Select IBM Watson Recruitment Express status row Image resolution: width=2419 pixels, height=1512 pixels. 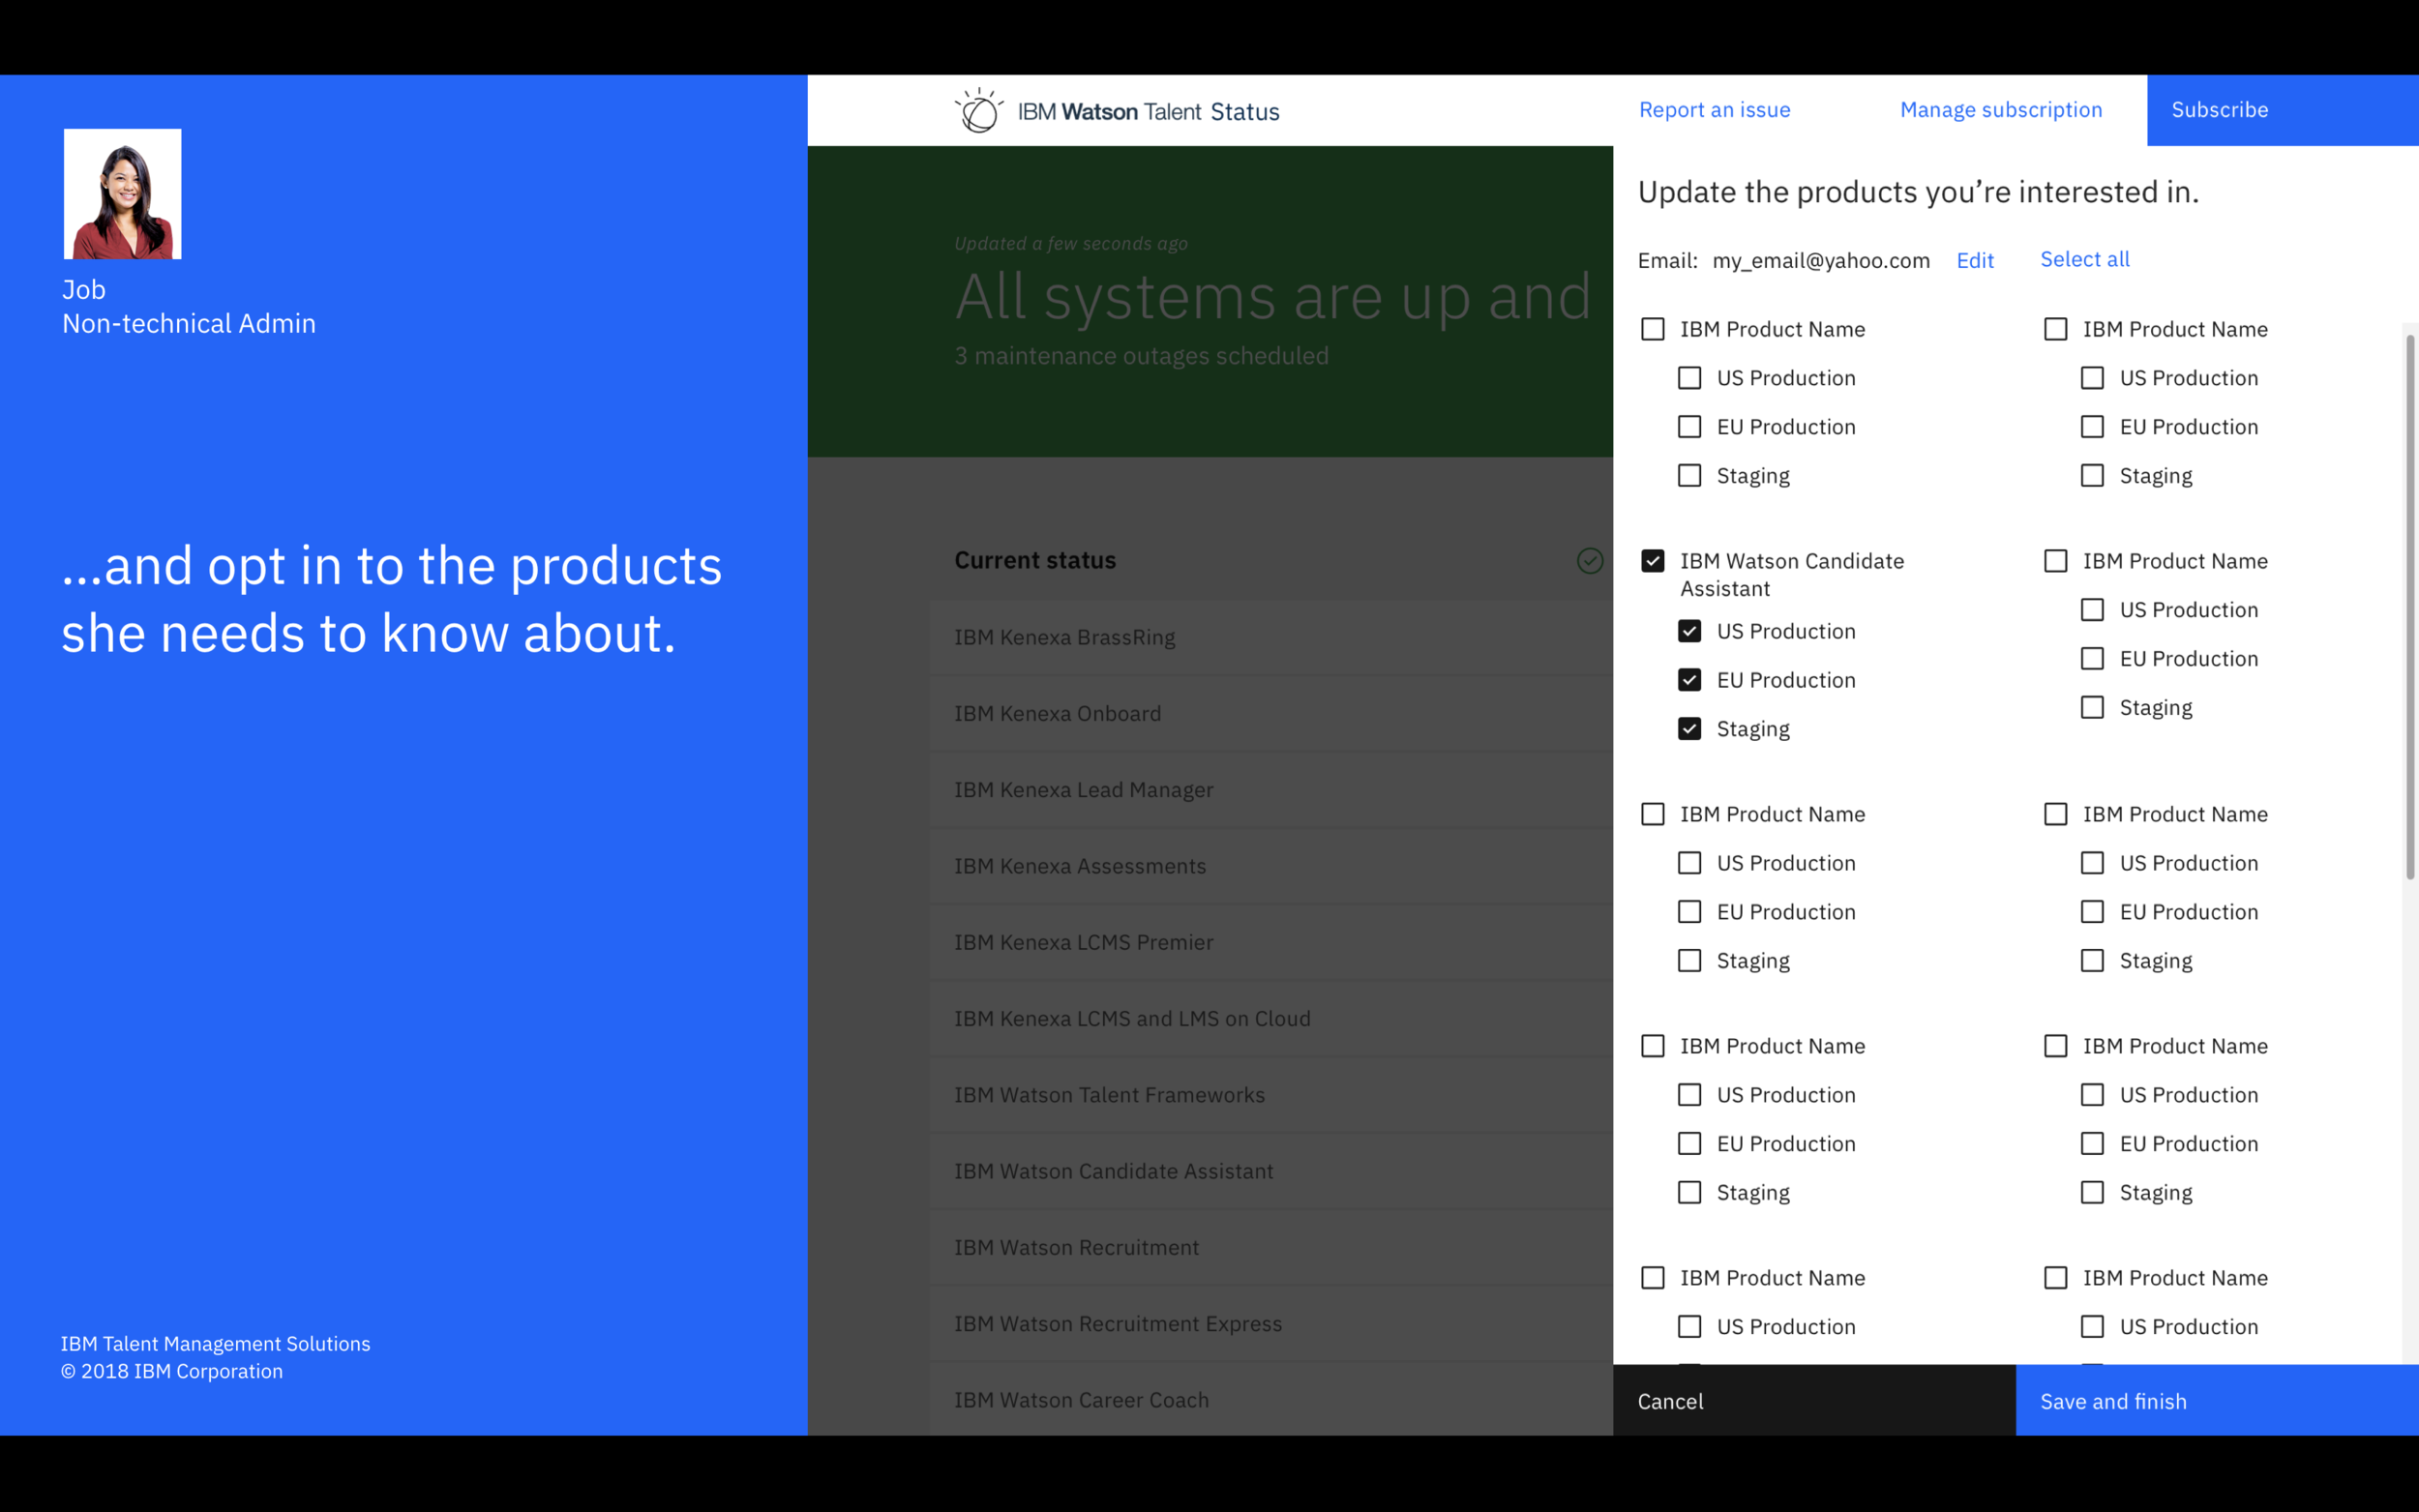click(x=1271, y=1323)
